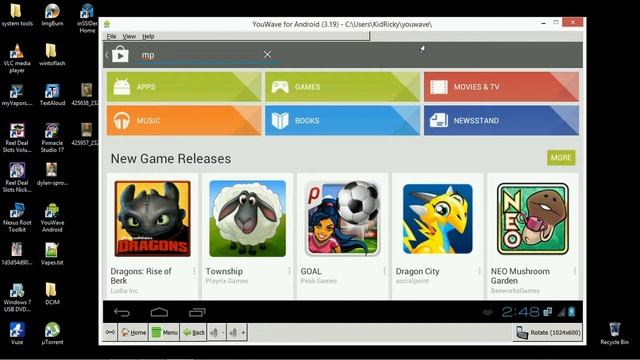Select the Vuze desktop icon

17,333
